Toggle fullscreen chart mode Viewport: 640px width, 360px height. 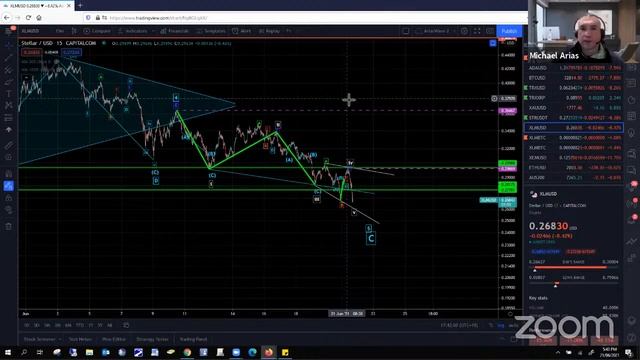(x=477, y=31)
